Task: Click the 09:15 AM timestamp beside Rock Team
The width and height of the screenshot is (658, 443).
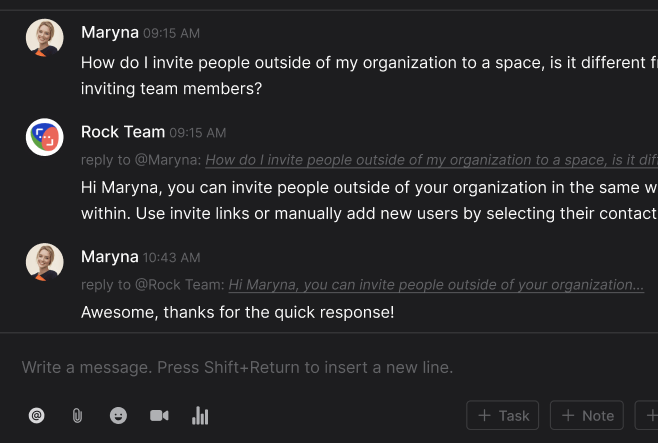Action: 198,133
